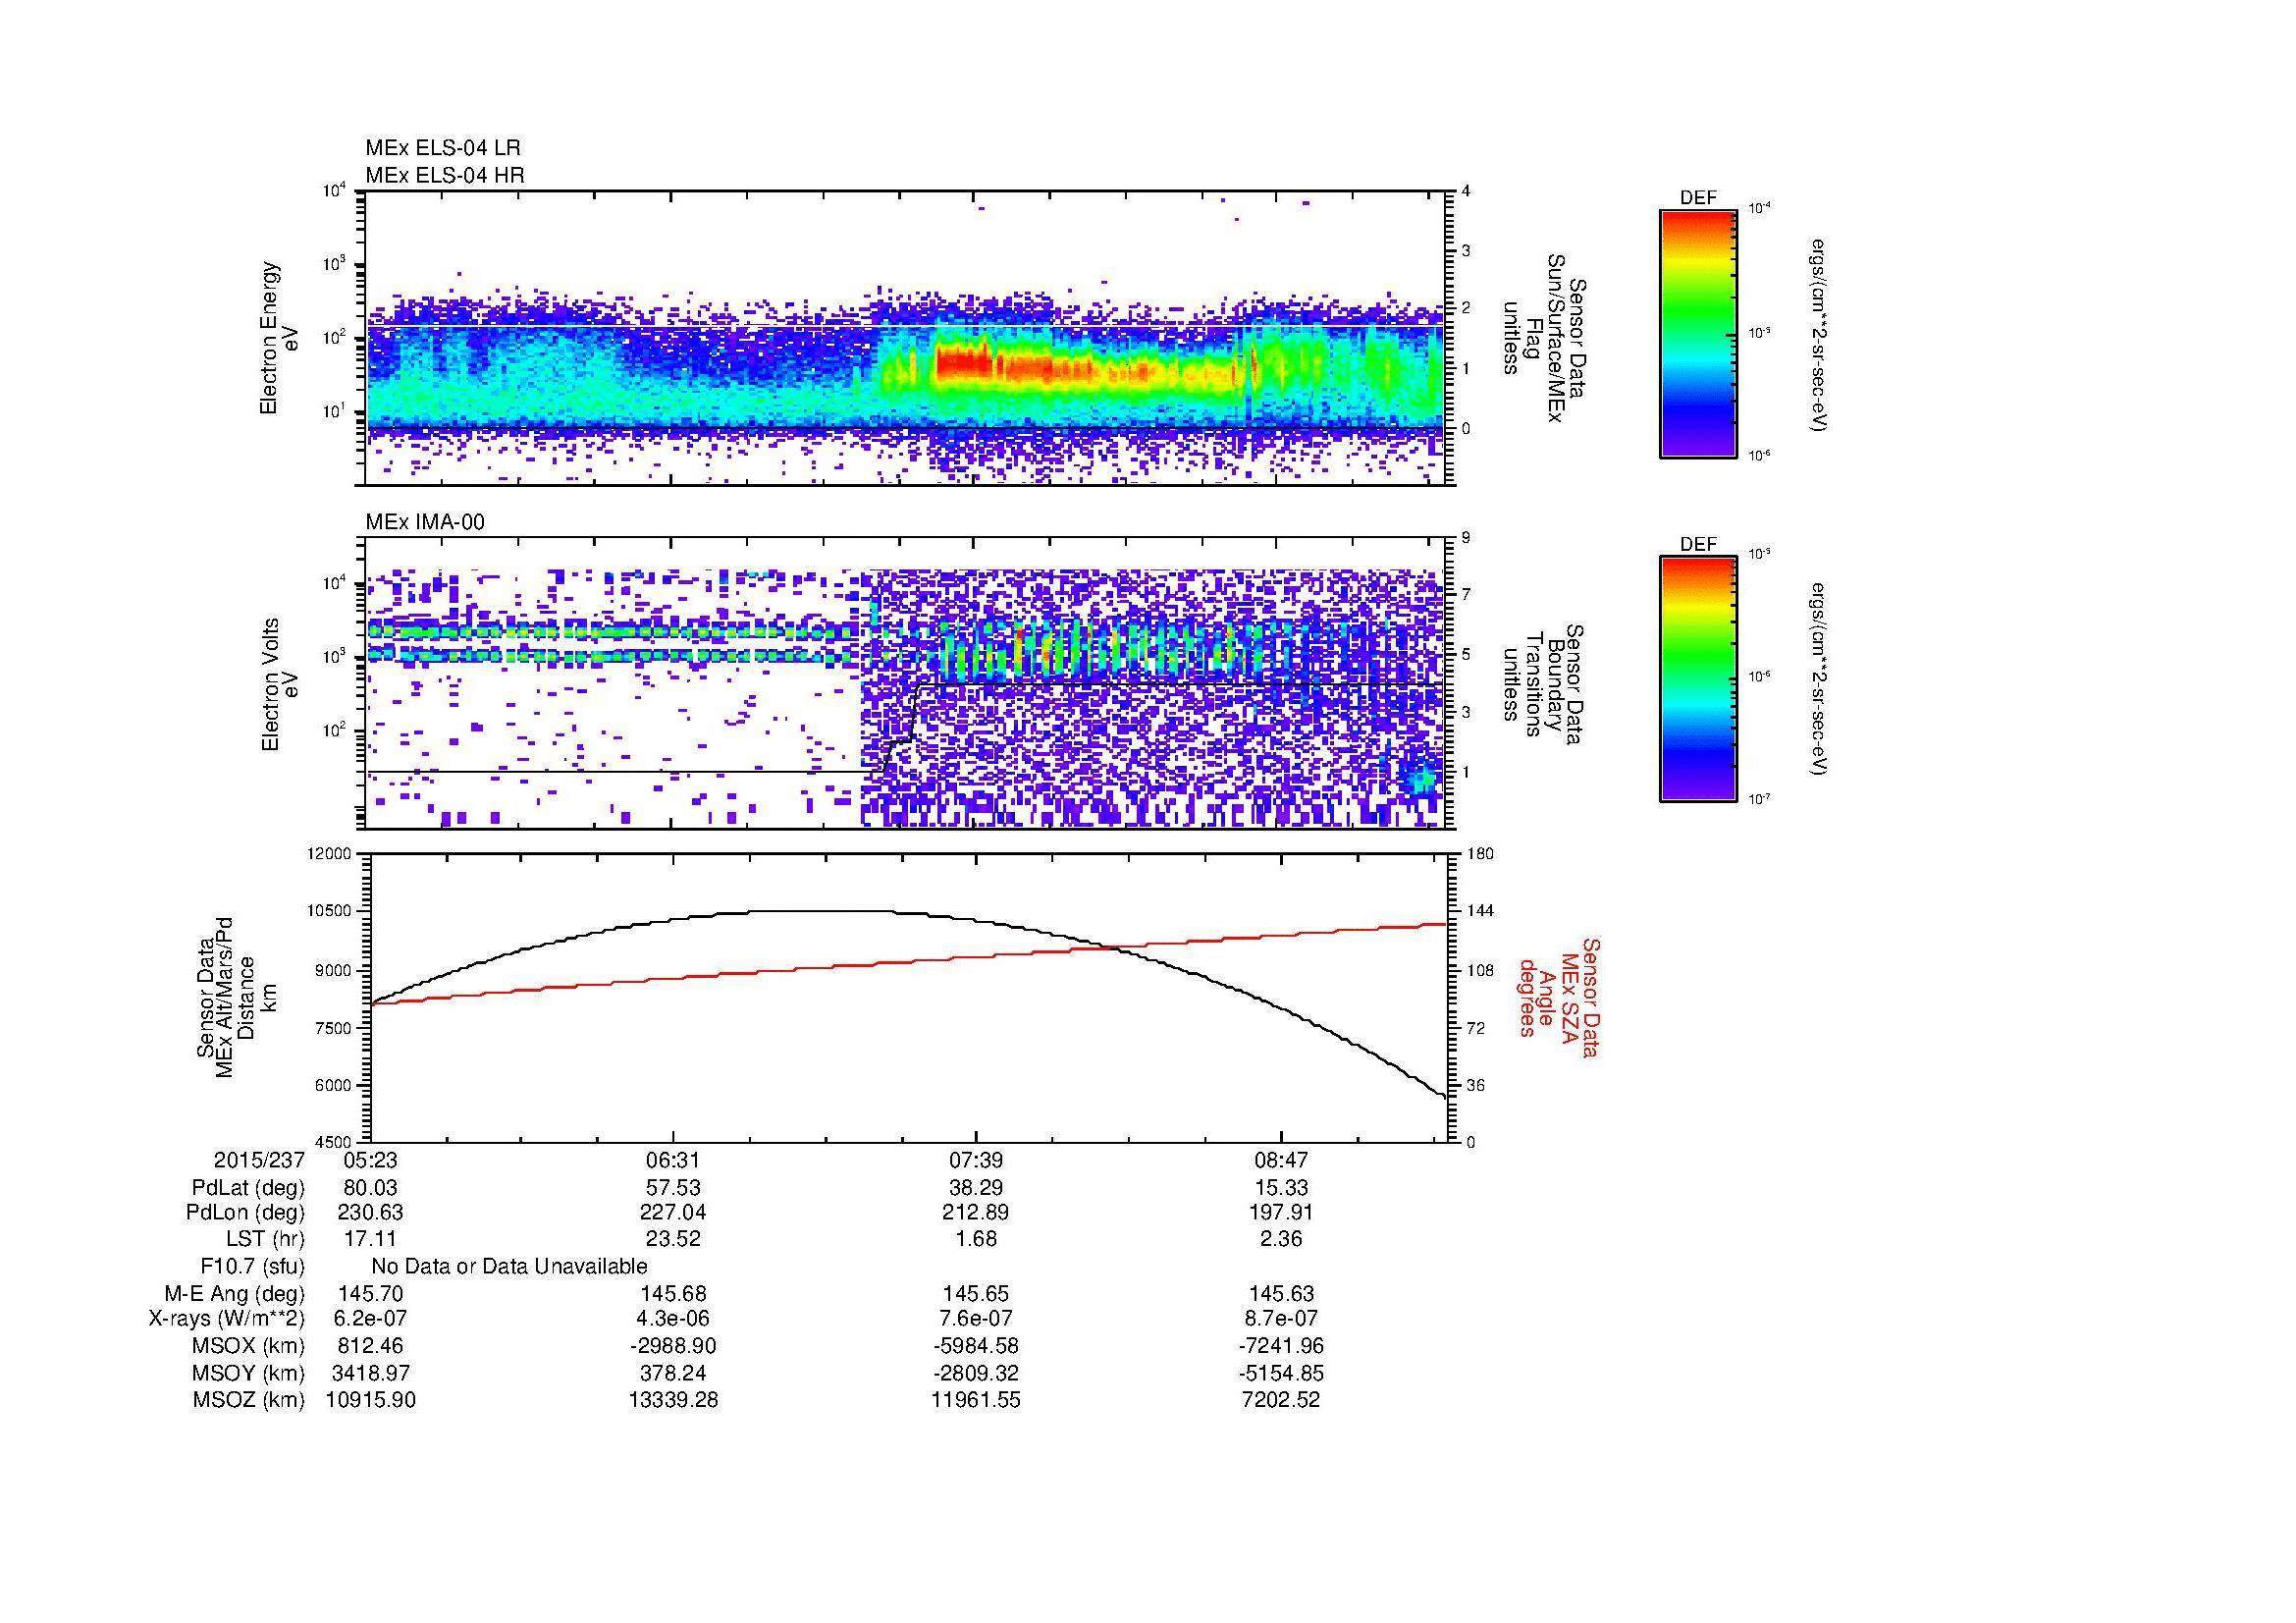Image resolution: width=2296 pixels, height=1623 pixels.
Task: Click the MSOY value '-2809.32'
Action: pos(976,1373)
